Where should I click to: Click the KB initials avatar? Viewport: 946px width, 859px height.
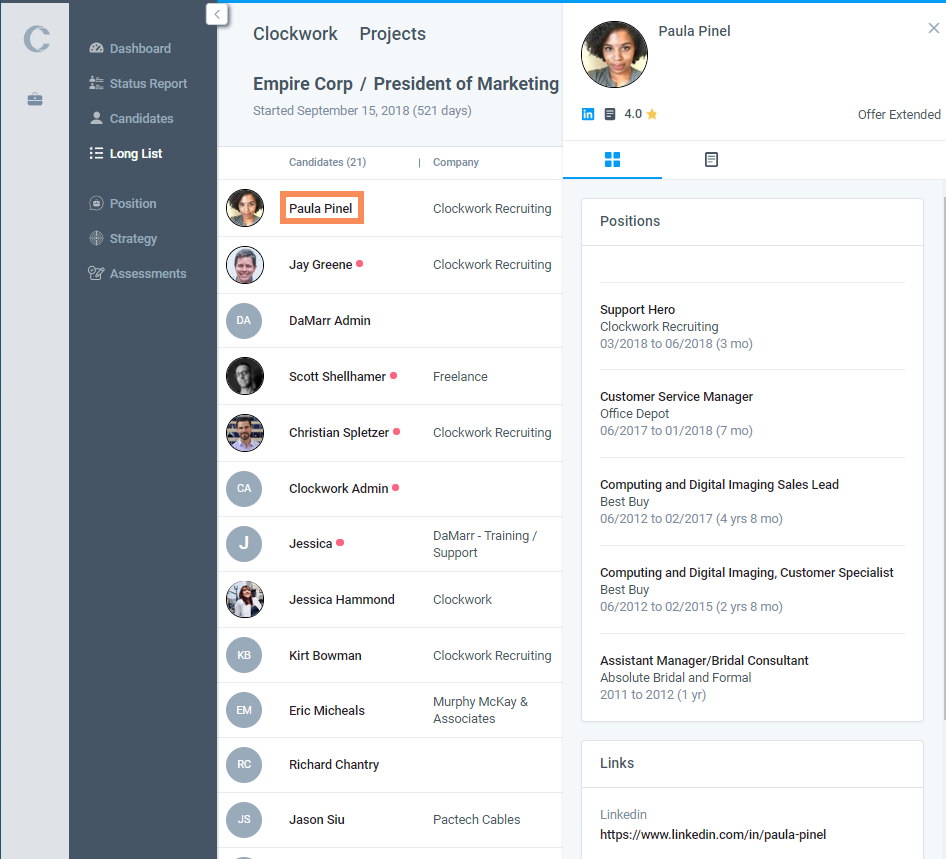click(x=244, y=655)
